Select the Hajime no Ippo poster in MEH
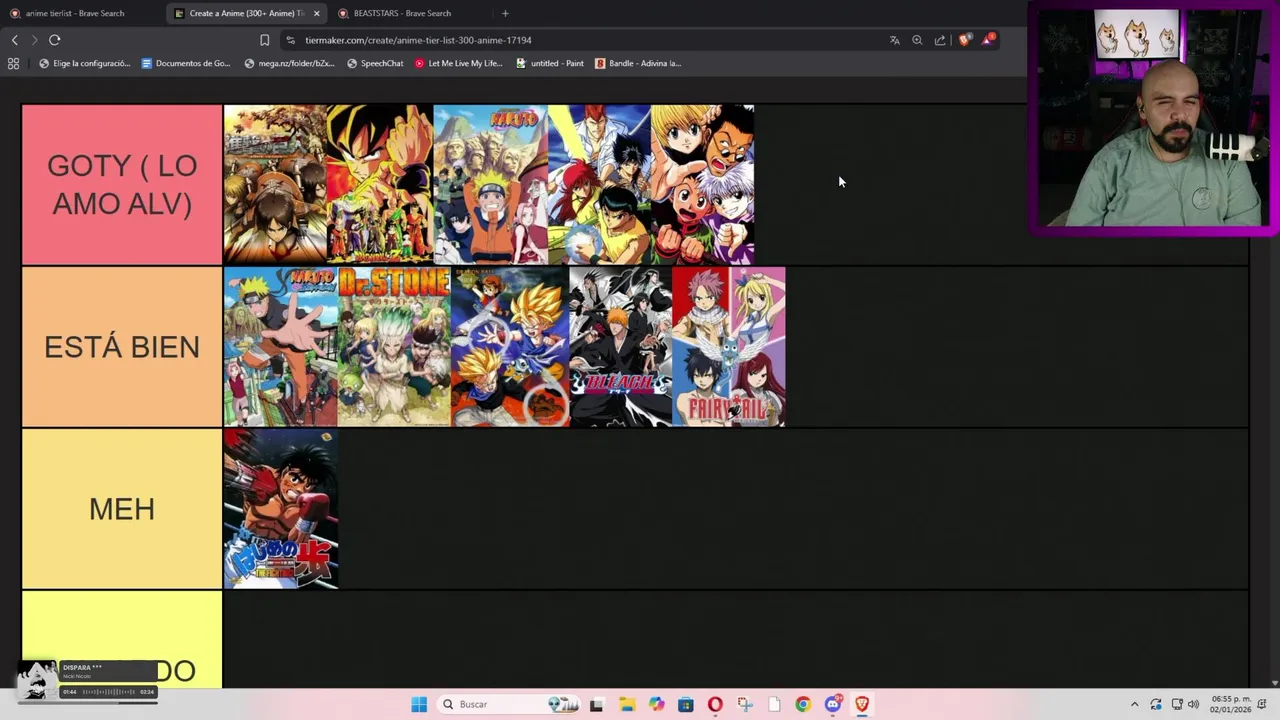Viewport: 1280px width, 720px height. tap(281, 509)
